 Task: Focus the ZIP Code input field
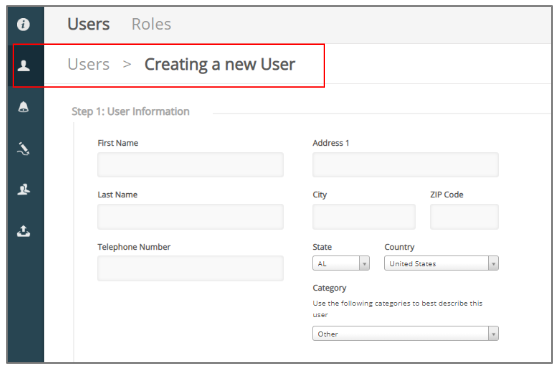coord(464,217)
